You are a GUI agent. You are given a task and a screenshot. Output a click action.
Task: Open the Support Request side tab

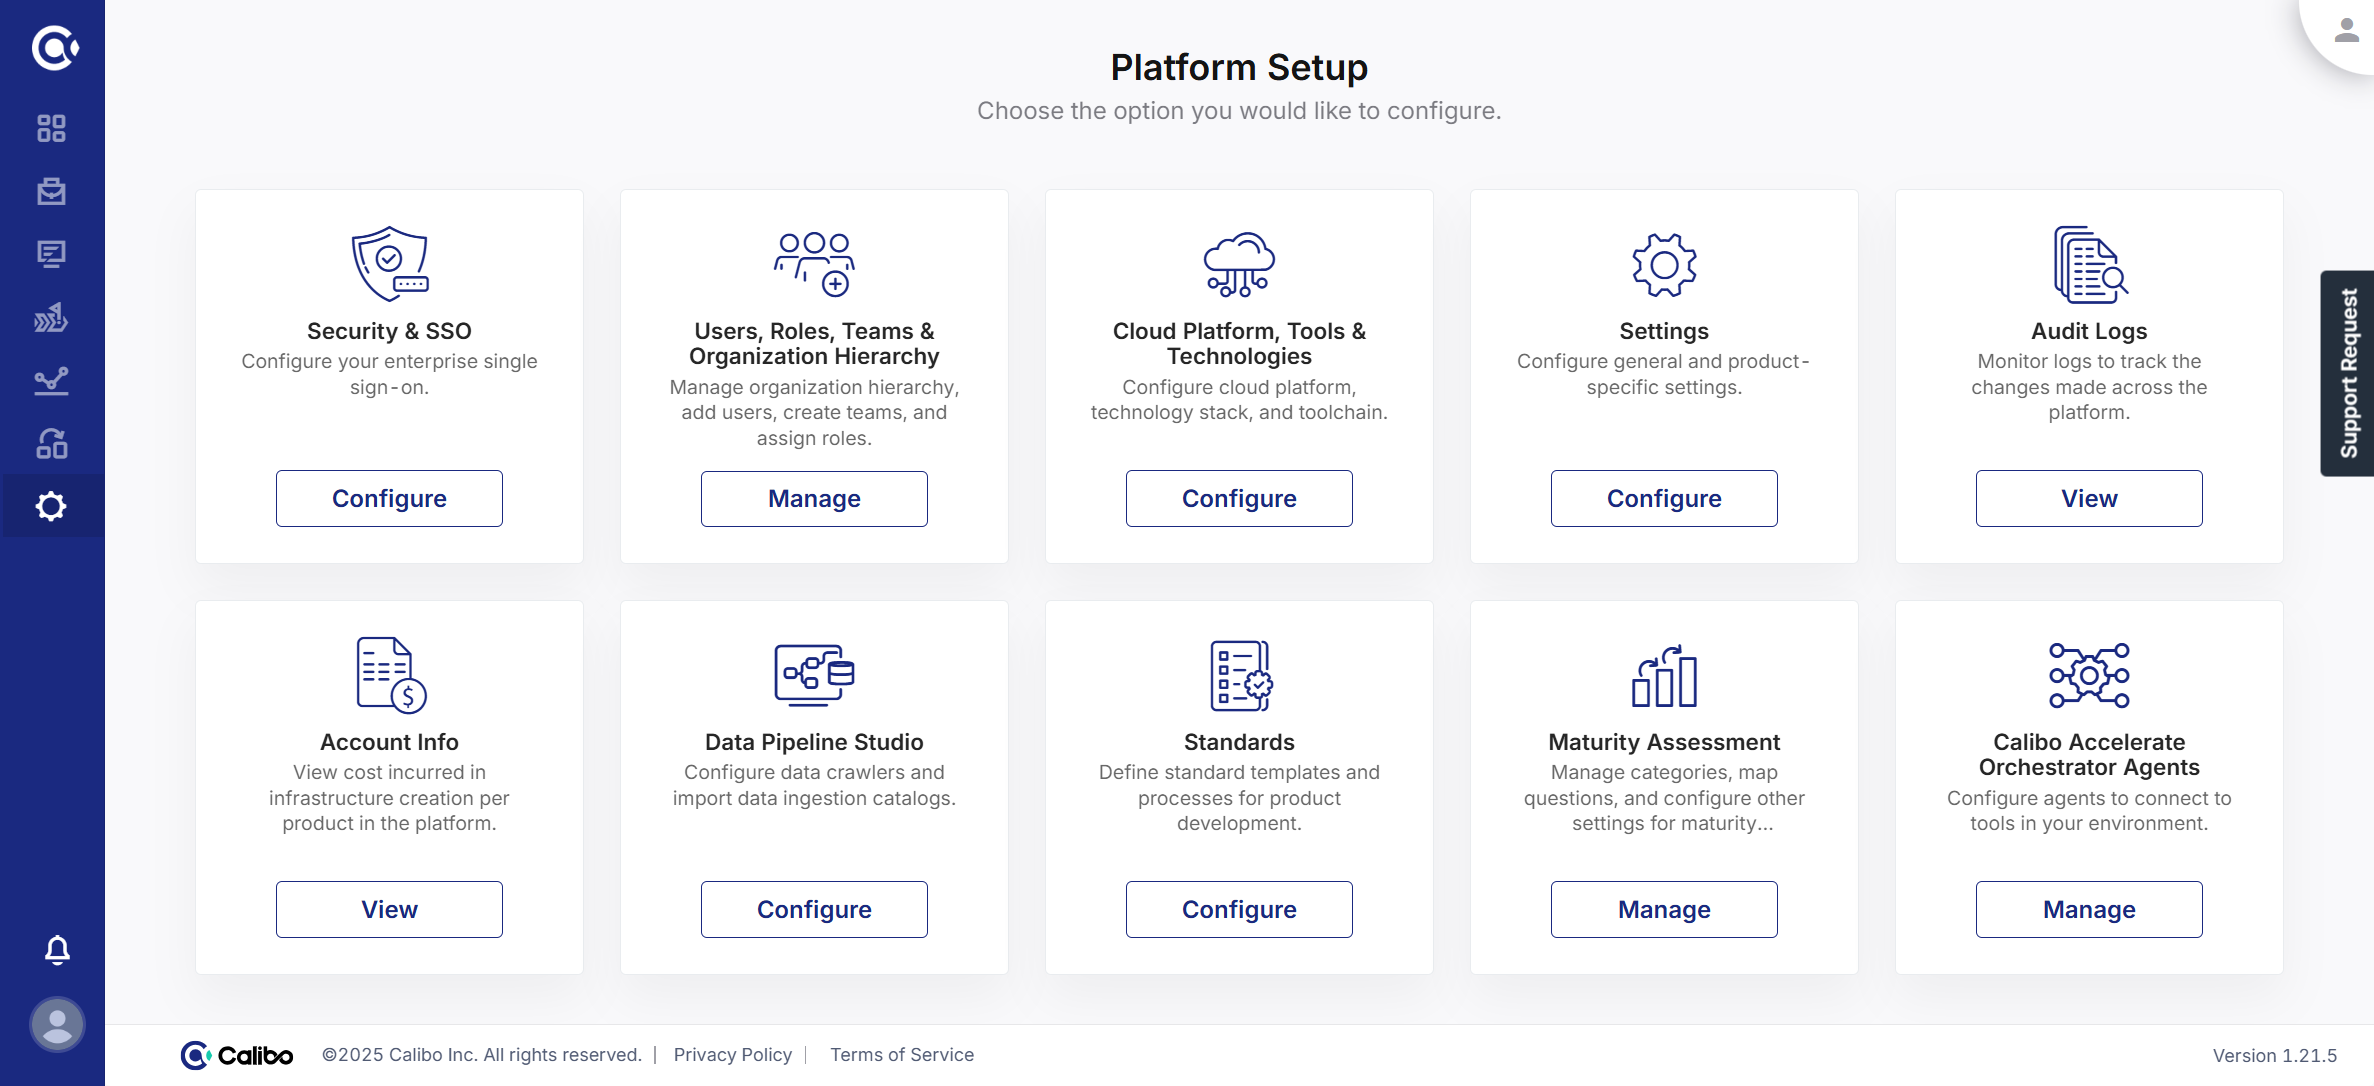click(2348, 373)
